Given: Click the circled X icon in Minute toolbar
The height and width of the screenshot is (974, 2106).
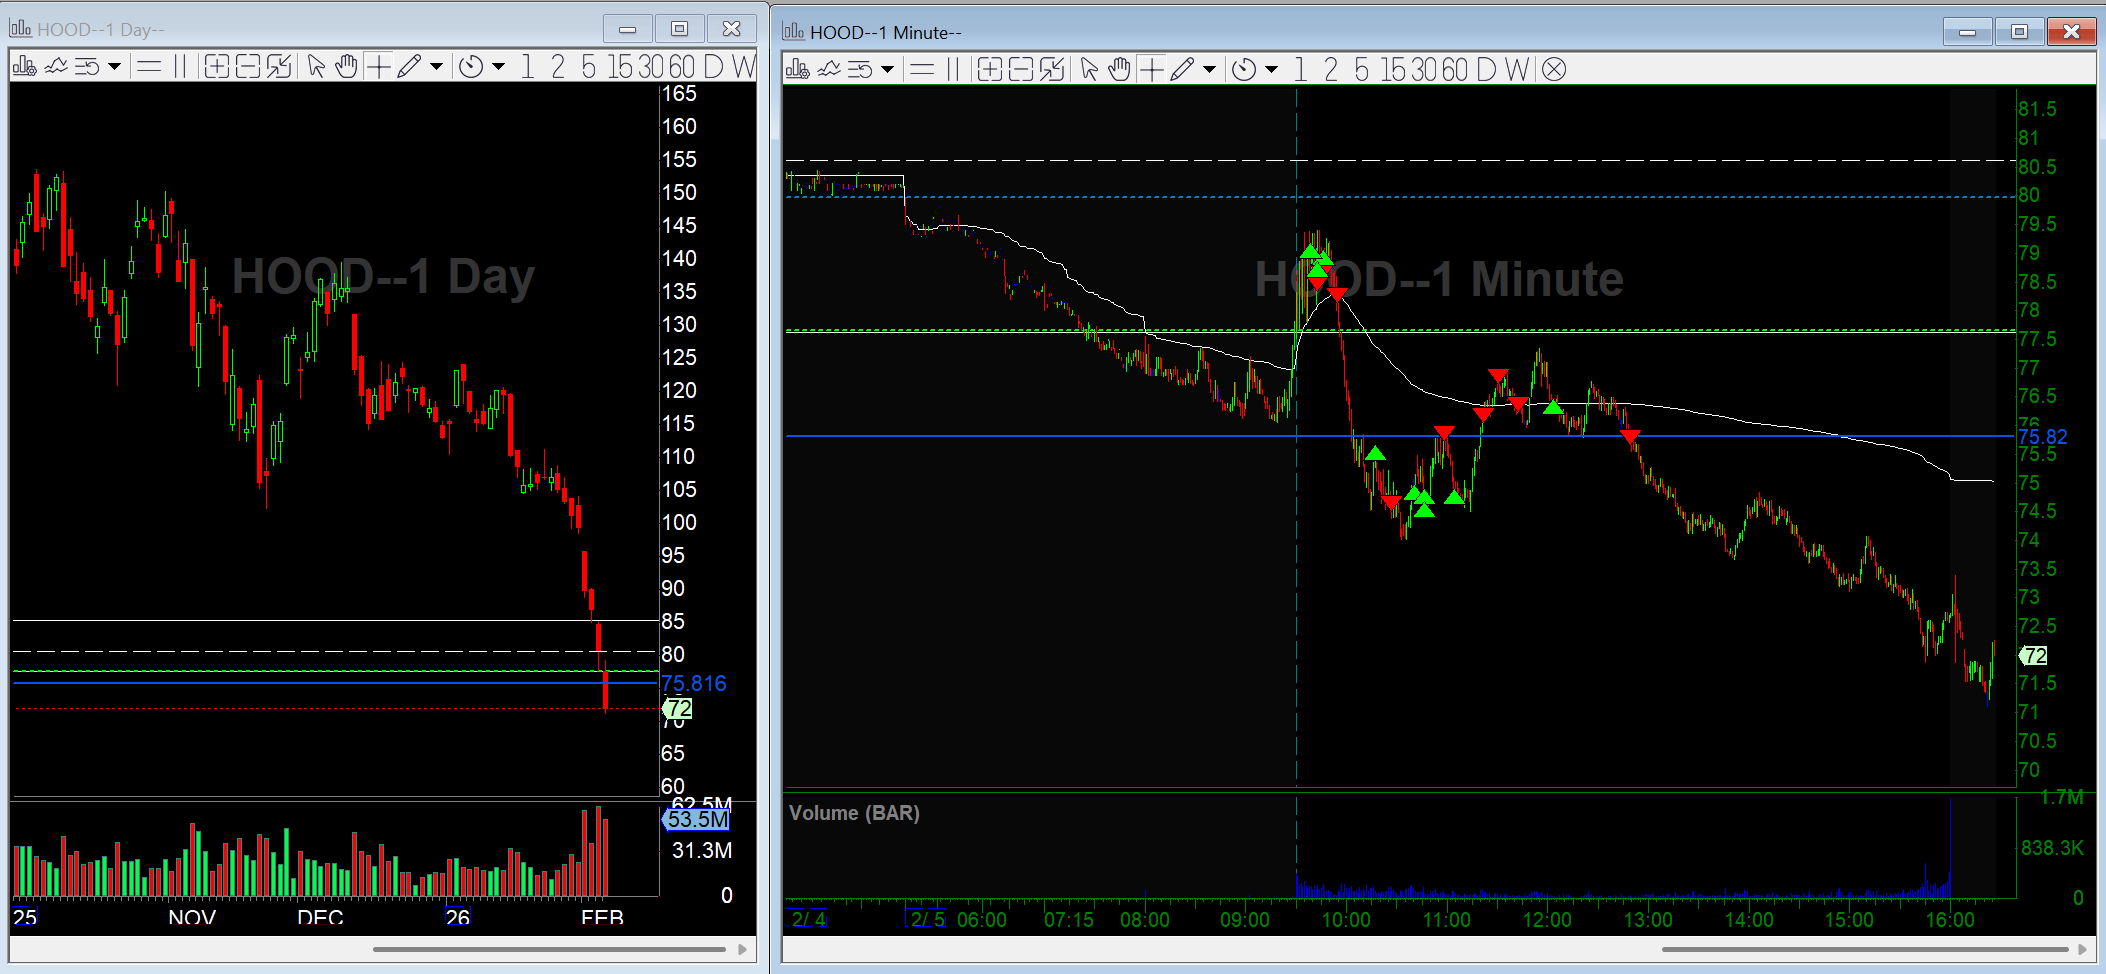Looking at the screenshot, I should 1553,69.
